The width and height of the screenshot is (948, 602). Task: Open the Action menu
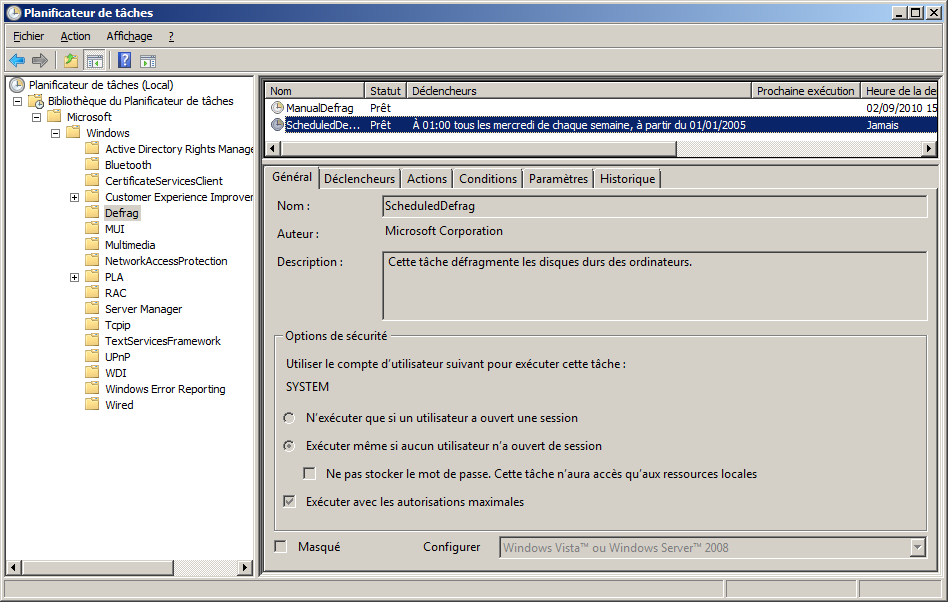(x=75, y=36)
